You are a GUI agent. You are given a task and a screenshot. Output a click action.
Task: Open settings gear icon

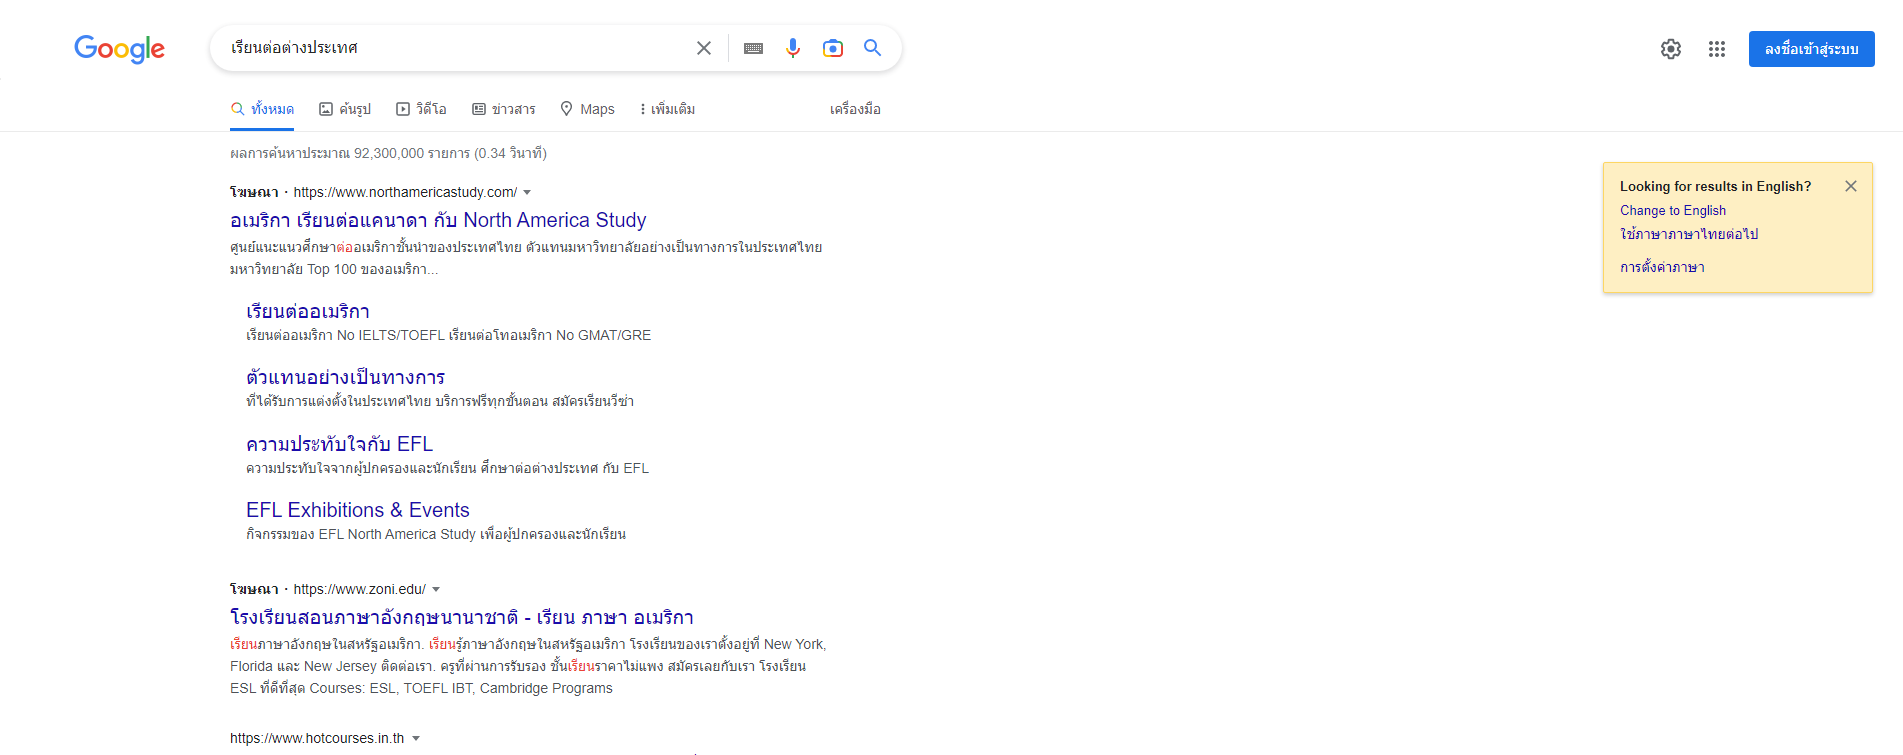[1671, 49]
